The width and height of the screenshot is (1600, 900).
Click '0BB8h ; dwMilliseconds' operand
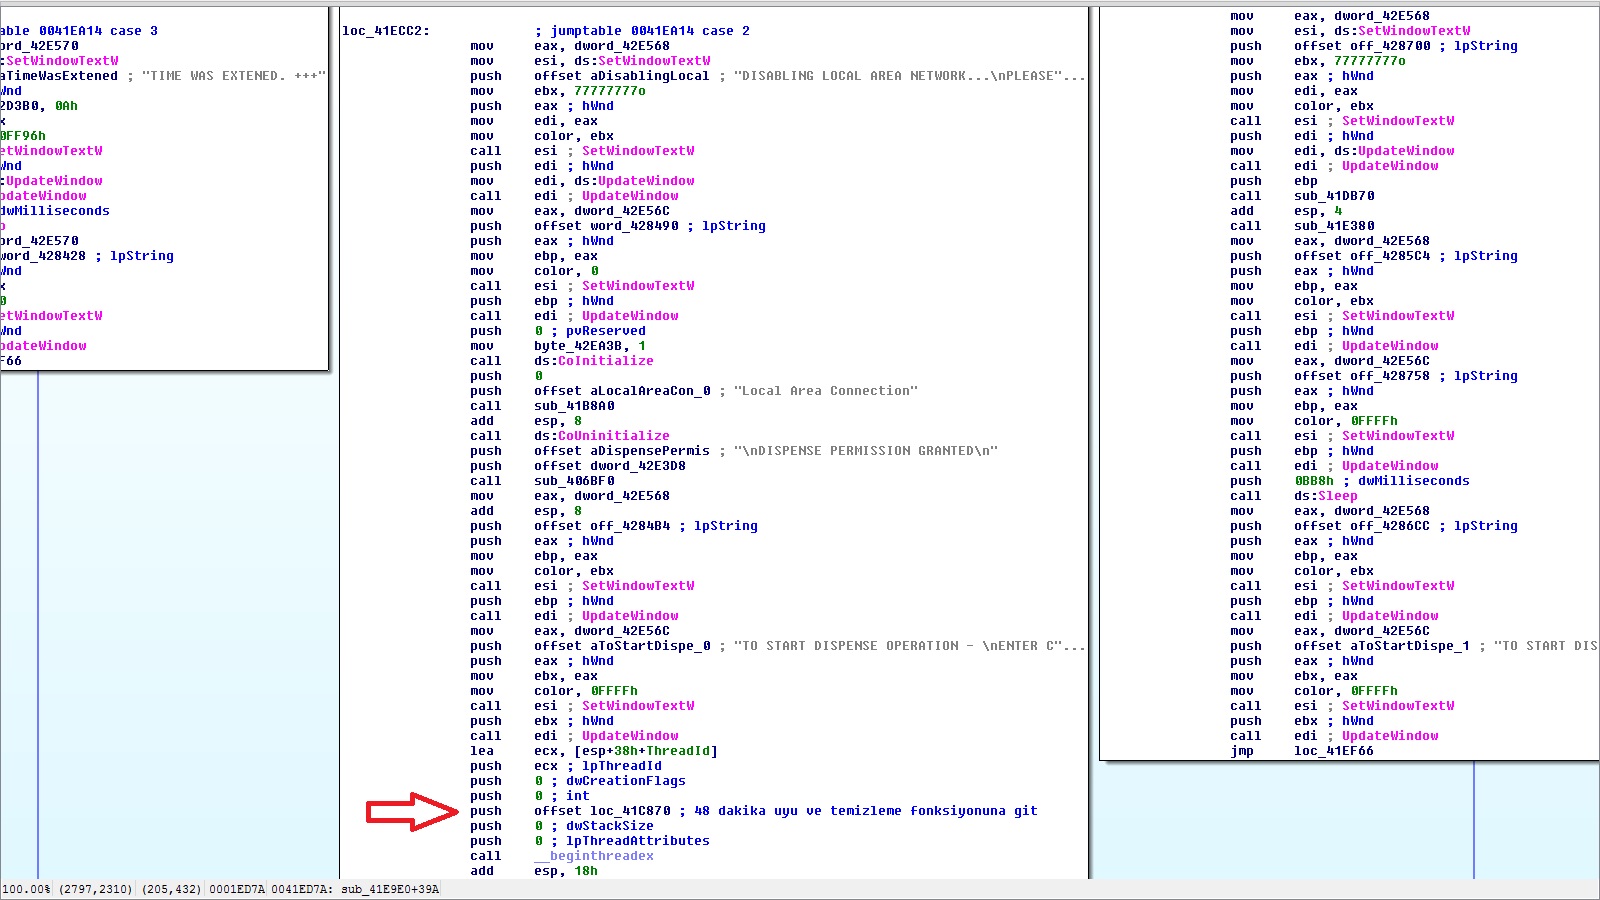[1382, 481]
